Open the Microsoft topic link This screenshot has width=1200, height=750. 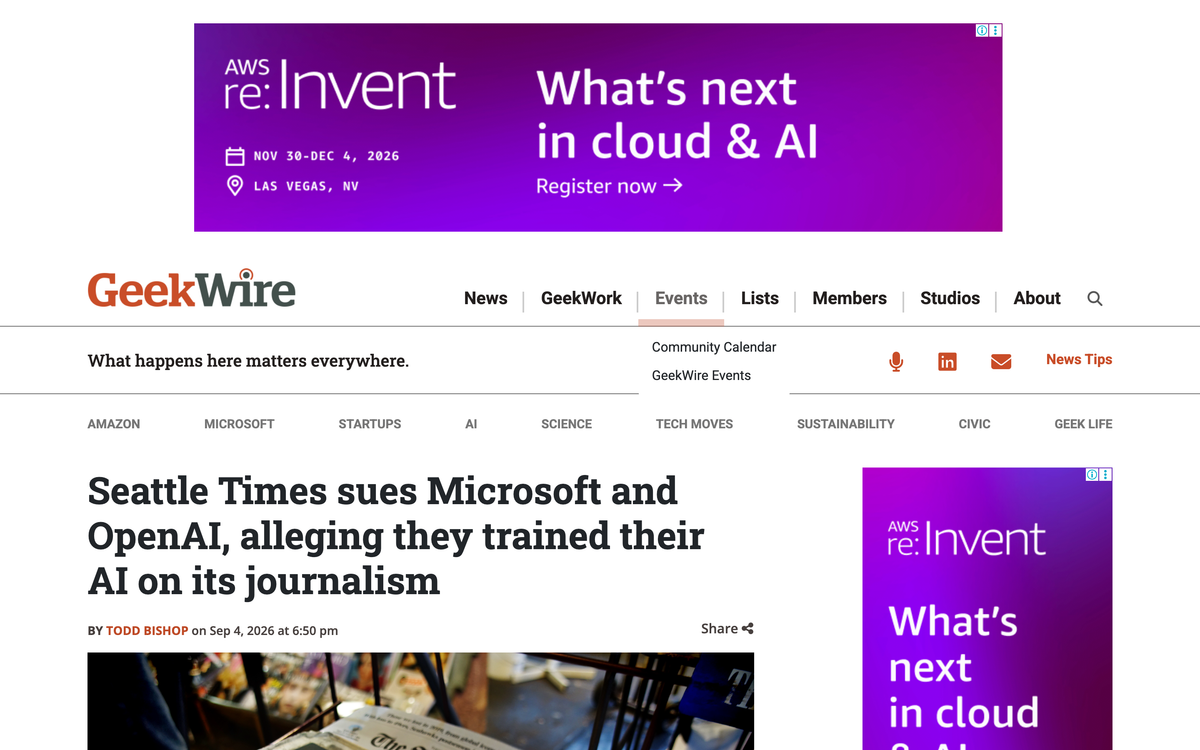[239, 424]
